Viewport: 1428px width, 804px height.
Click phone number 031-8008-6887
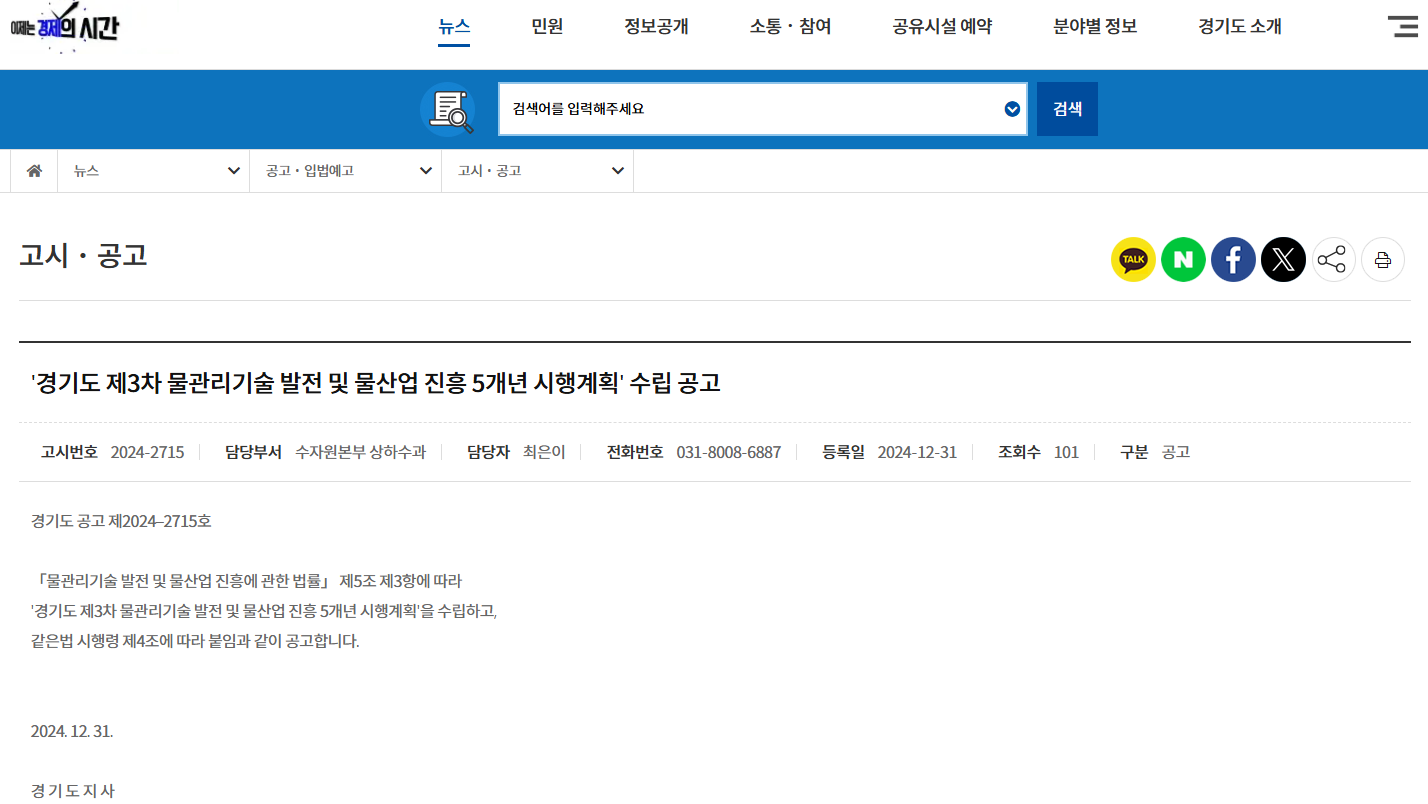point(729,452)
